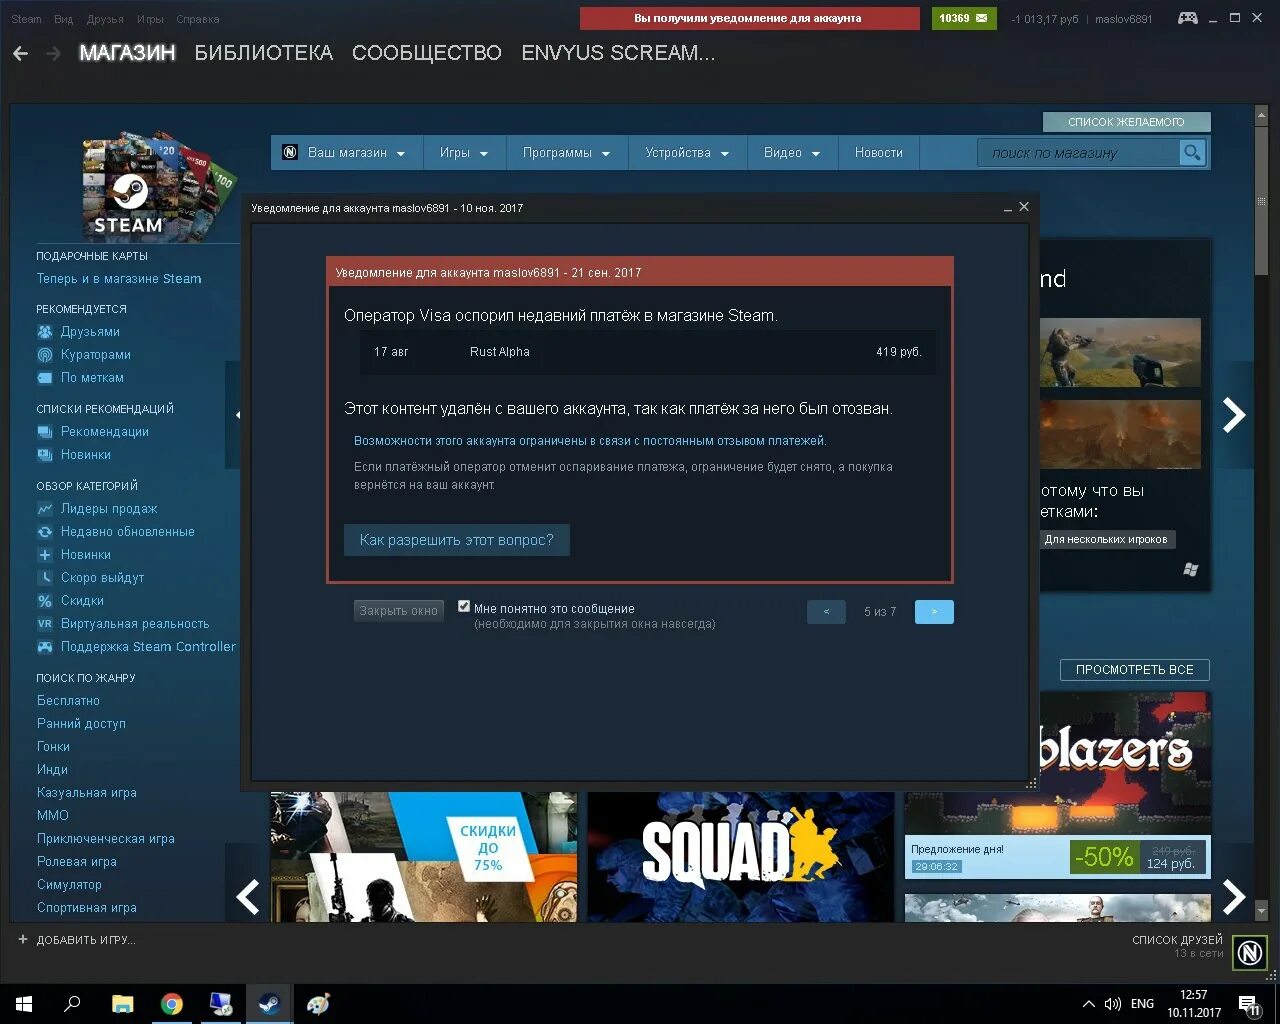Go back with the left arrow
Image resolution: width=1280 pixels, height=1024 pixels.
coord(20,54)
